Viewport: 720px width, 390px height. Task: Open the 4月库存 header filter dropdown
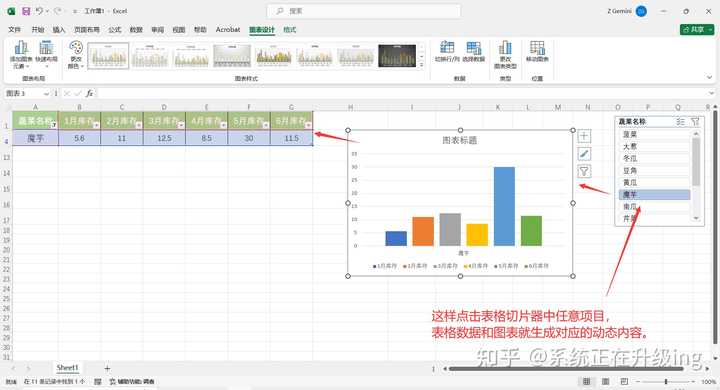223,125
